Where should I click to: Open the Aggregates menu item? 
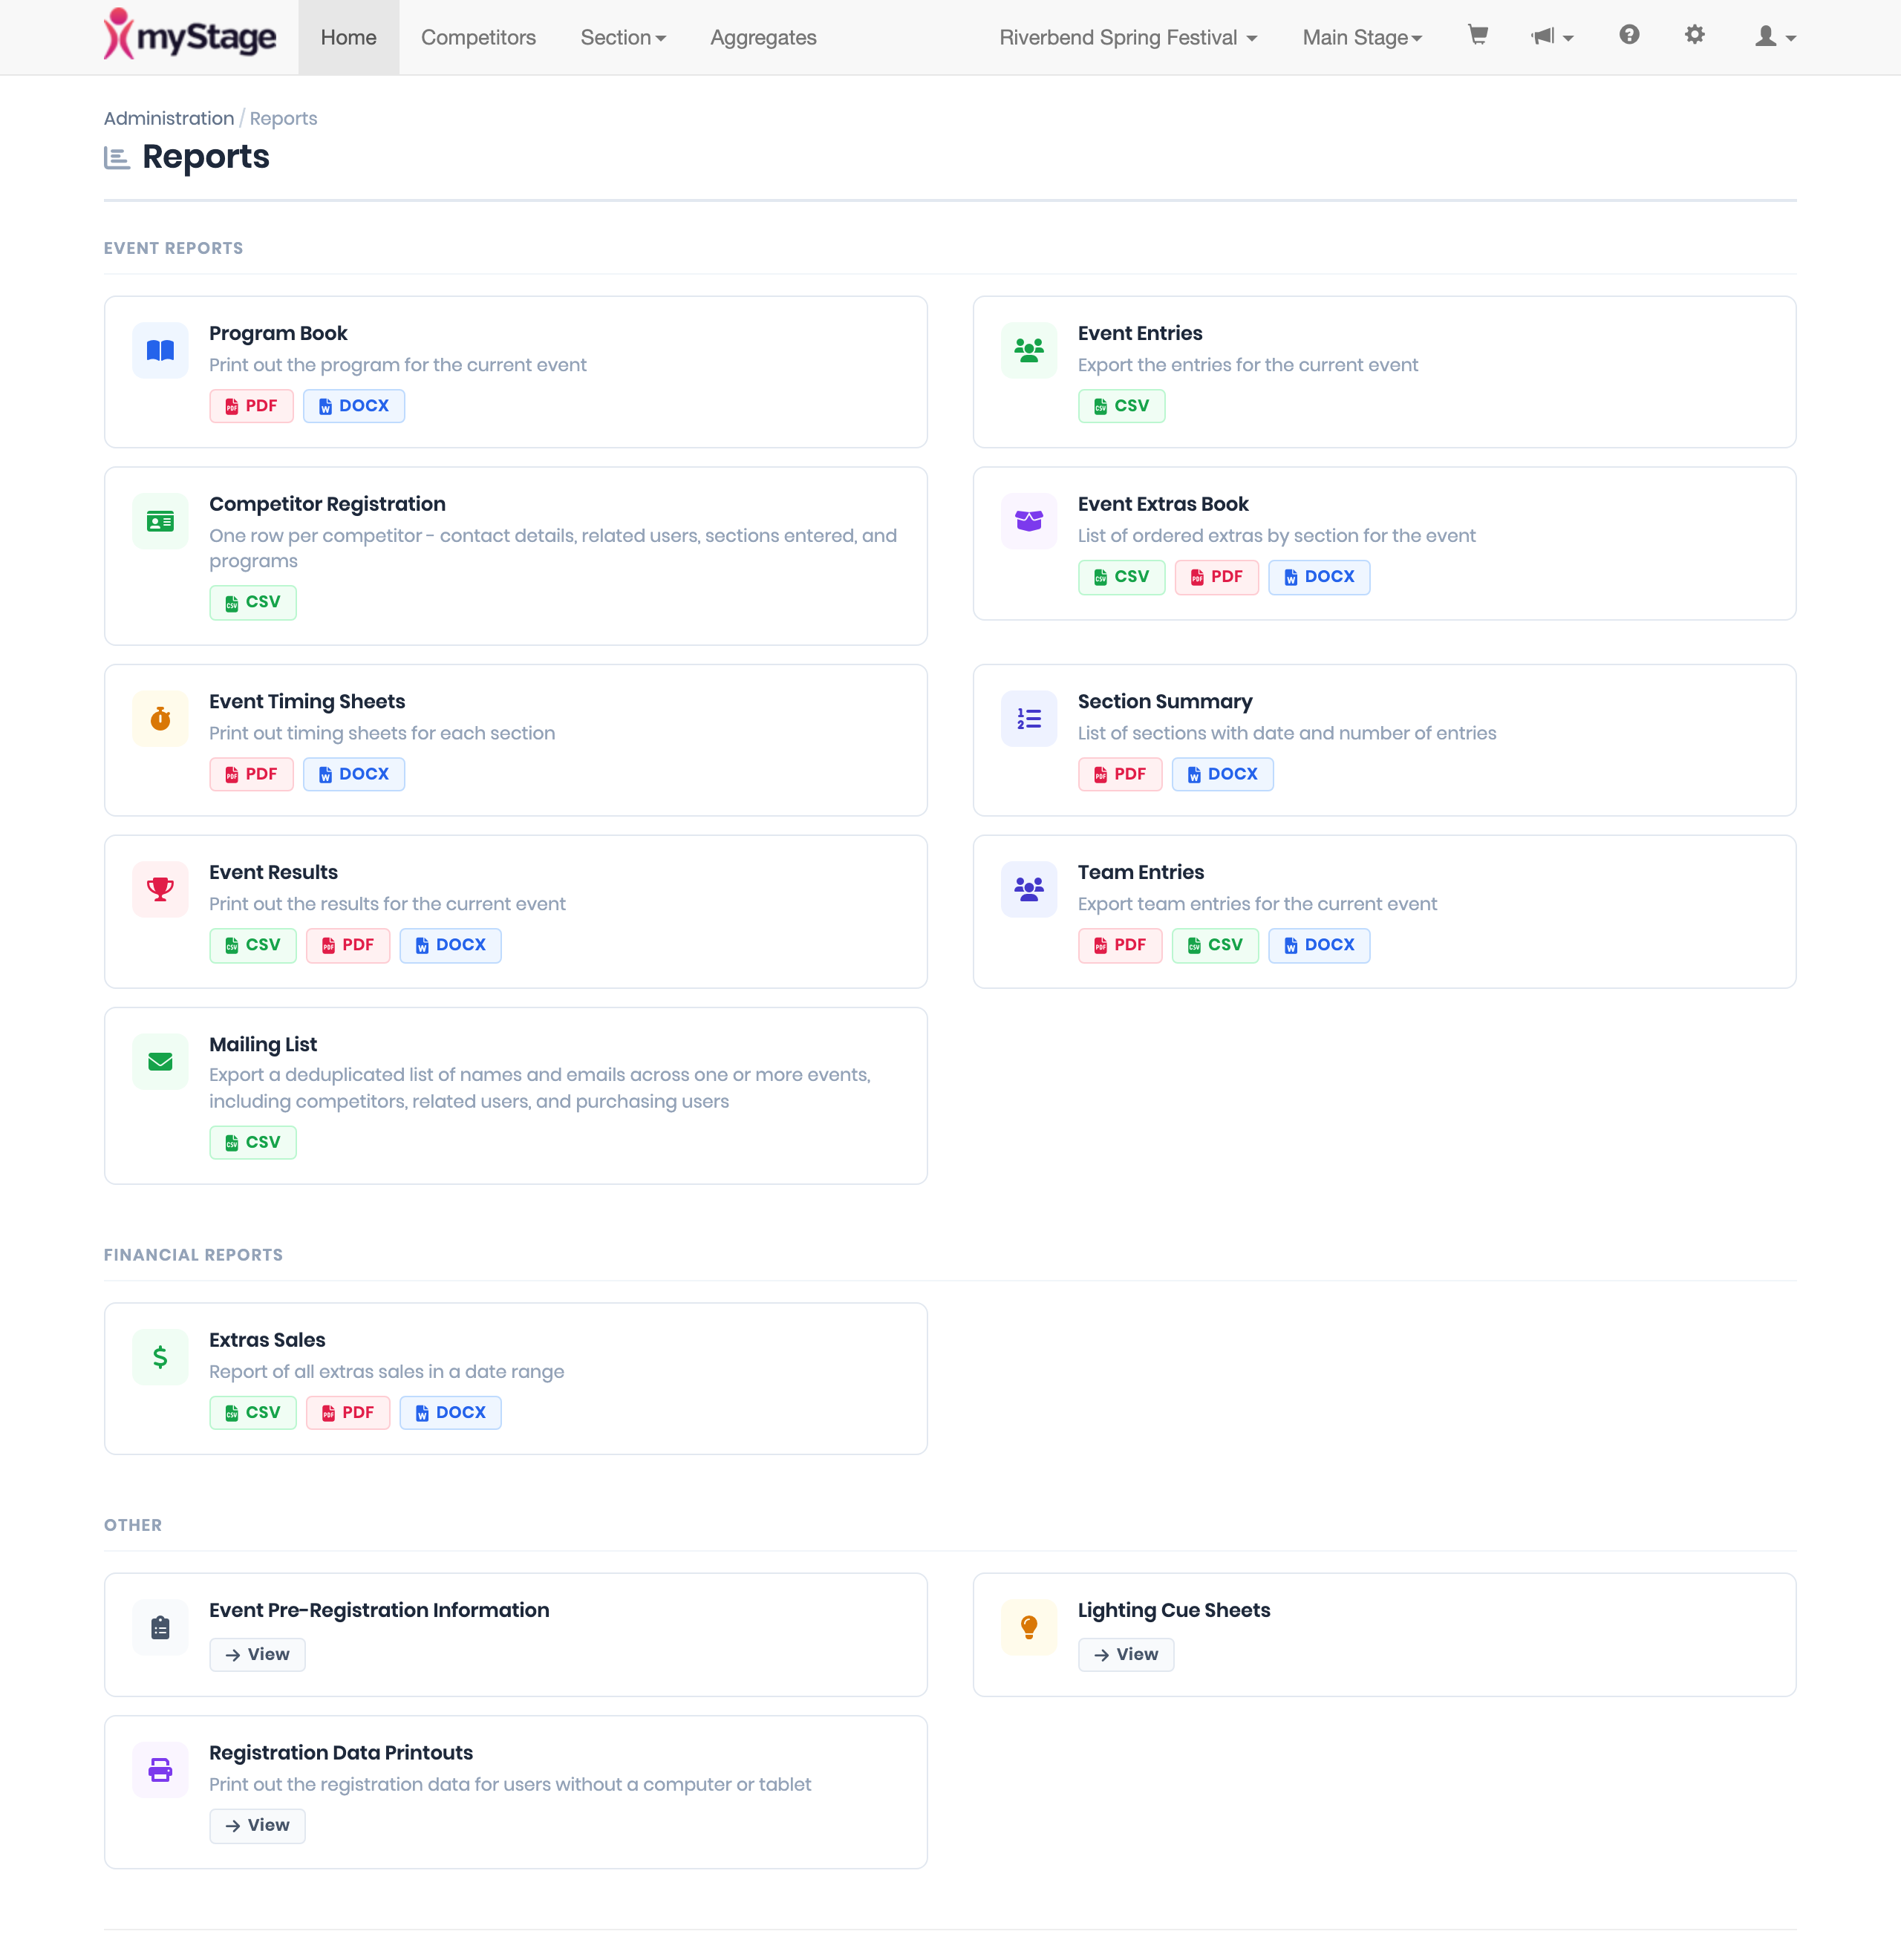[763, 37]
